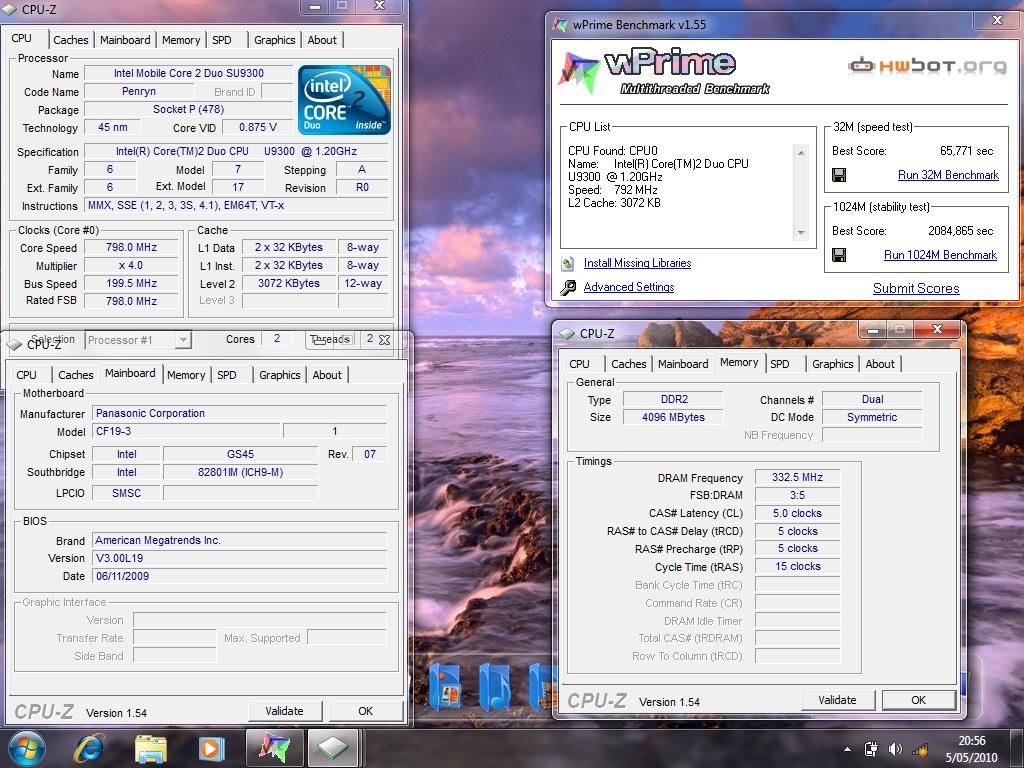Click the CPU List scrollbar down arrow
The width and height of the screenshot is (1024, 768).
coord(801,233)
